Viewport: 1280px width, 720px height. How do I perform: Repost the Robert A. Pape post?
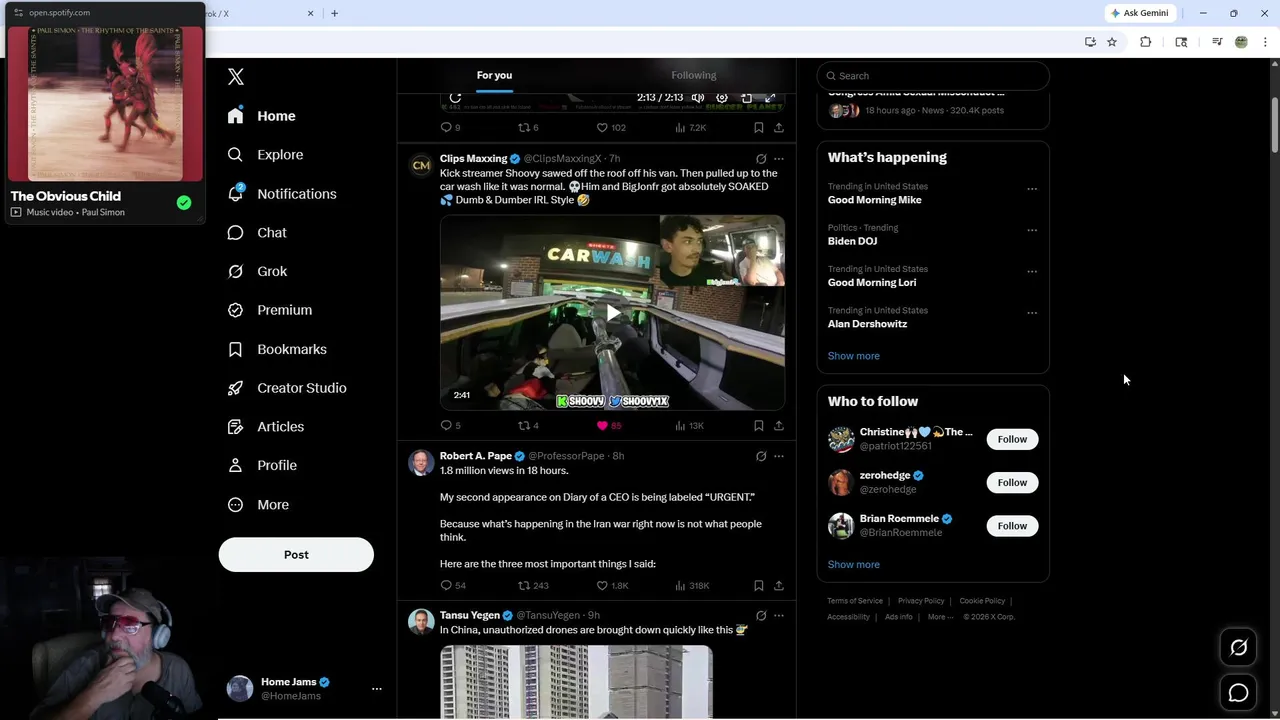pos(524,585)
